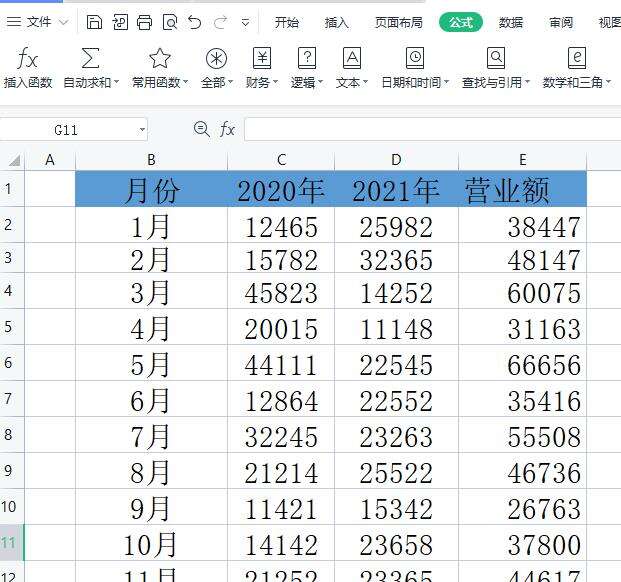Select row 11 header
Viewport: 621px width, 582px height.
click(12, 542)
